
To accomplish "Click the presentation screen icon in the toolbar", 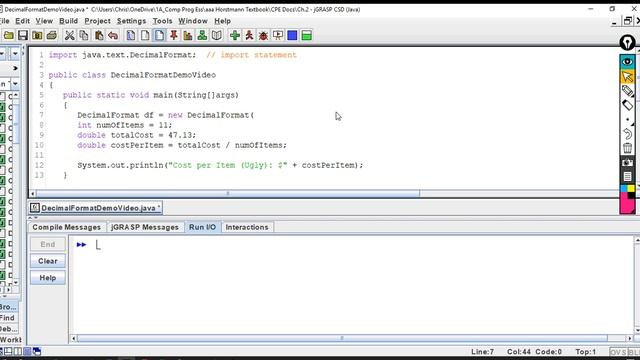I will pos(278,36).
